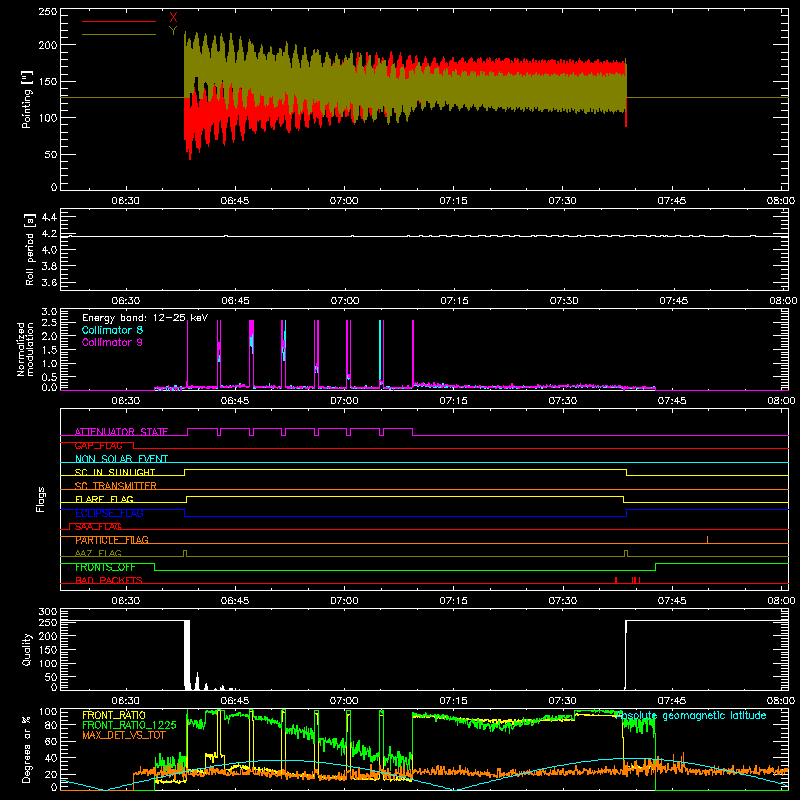Viewport: 800px width, 800px height.
Task: Click the green FRONT_RATIO_1225 legend label
Action: (x=129, y=725)
